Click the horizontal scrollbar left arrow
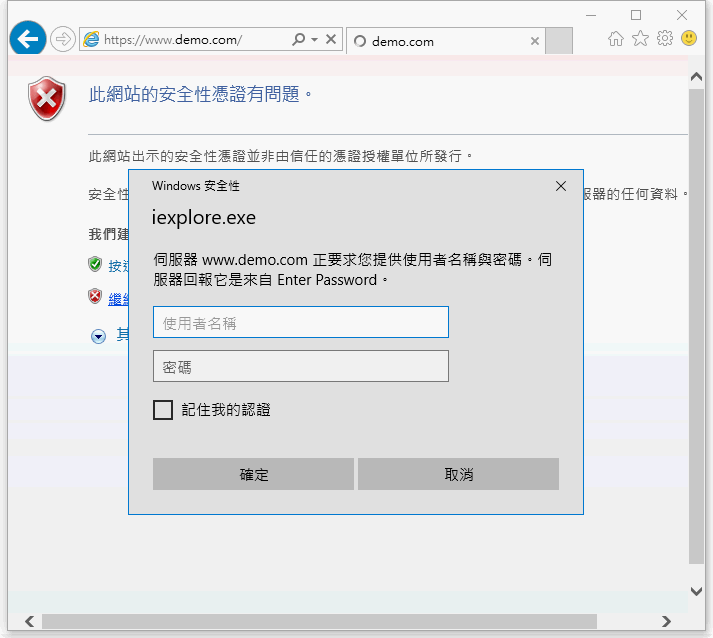Screen dimensions: 713x638 [30, 621]
